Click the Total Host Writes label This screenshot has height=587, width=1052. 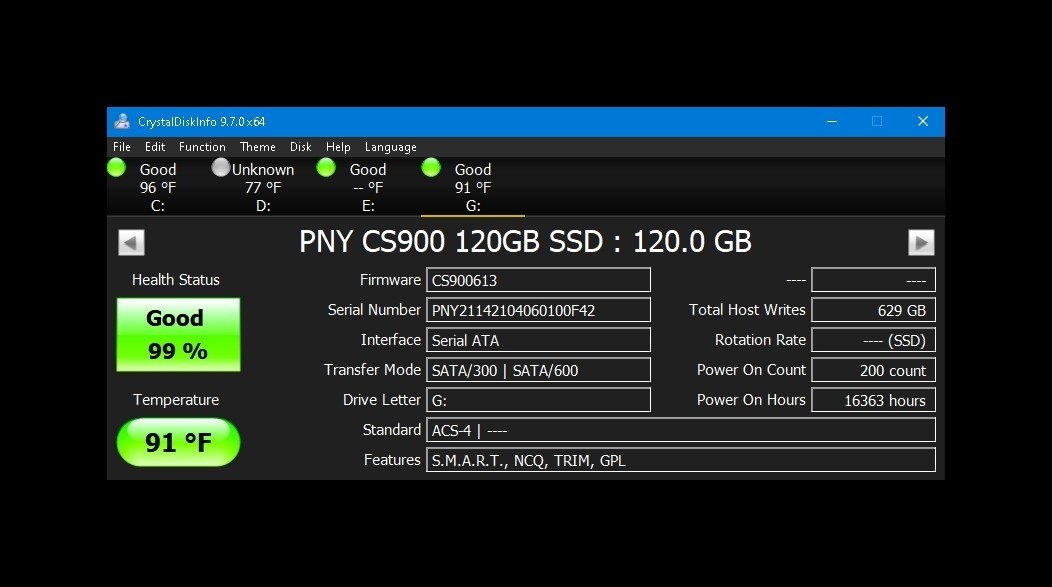[x=747, y=310]
